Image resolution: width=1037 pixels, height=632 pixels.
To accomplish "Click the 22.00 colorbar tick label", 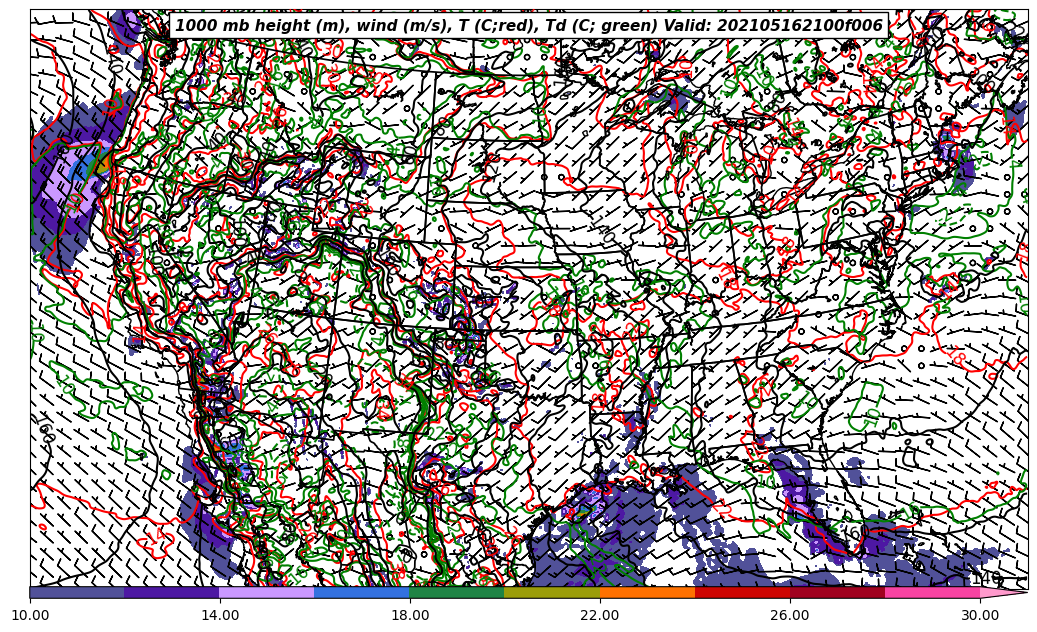I will pyautogui.click(x=600, y=615).
